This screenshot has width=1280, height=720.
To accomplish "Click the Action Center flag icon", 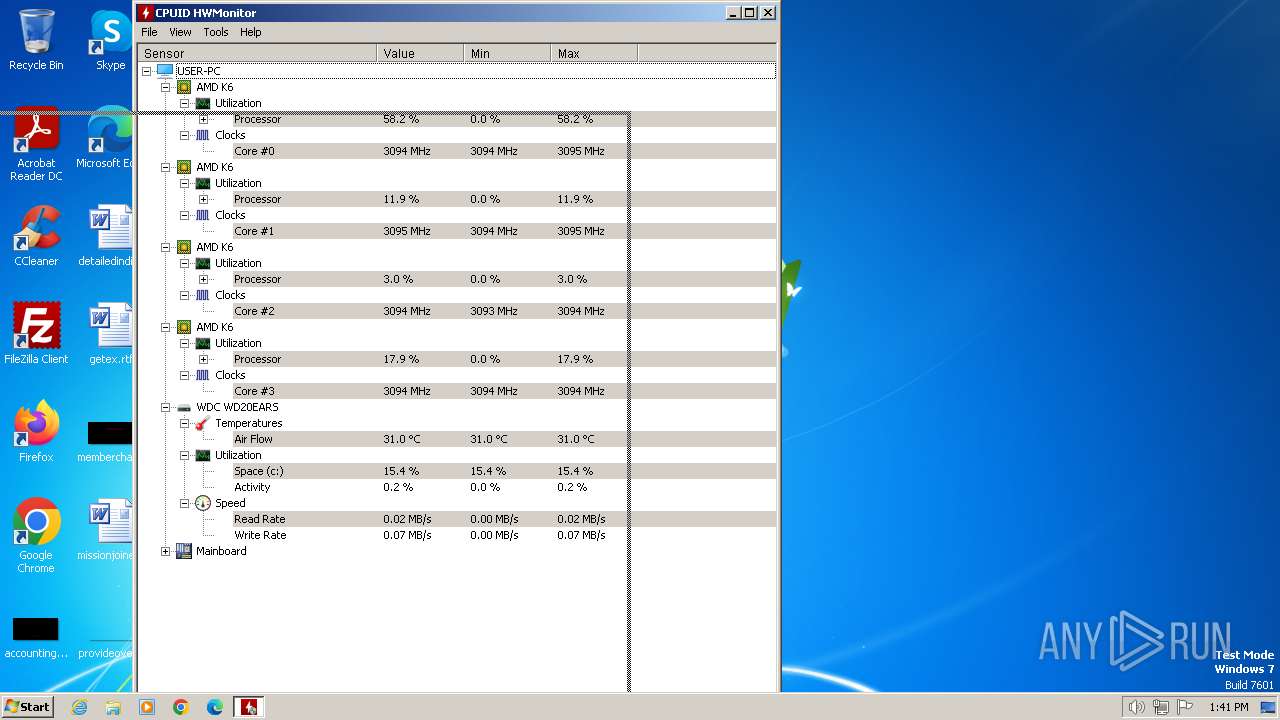I will [1184, 707].
